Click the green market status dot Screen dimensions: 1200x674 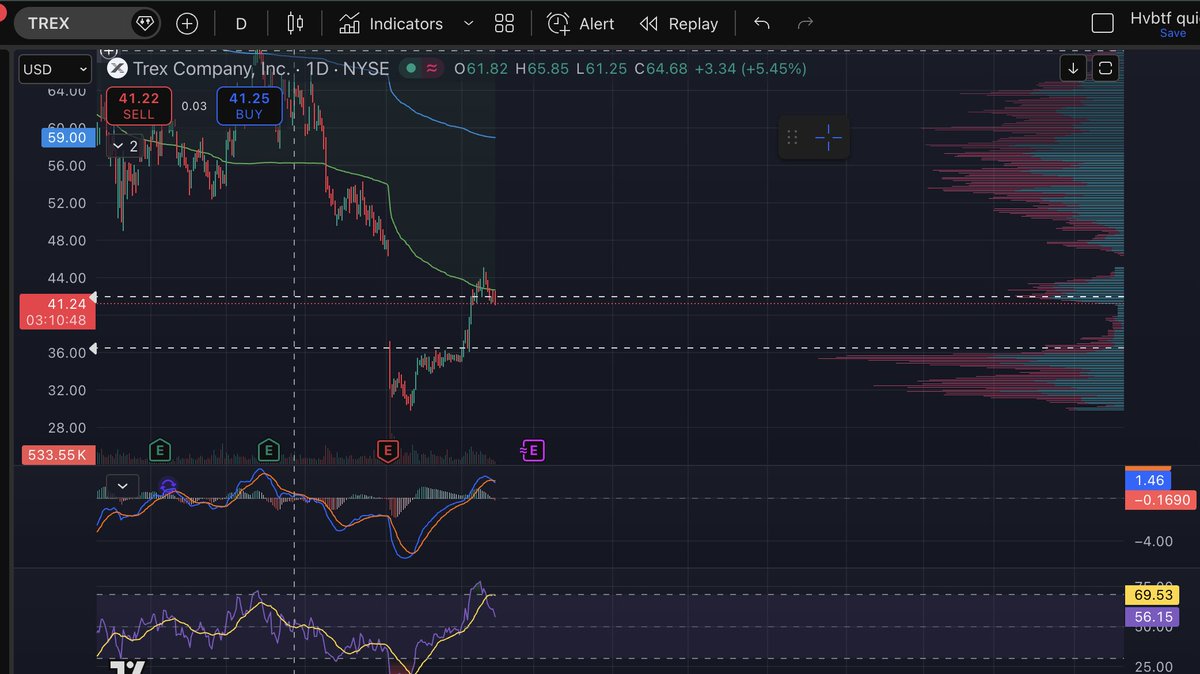(x=410, y=68)
